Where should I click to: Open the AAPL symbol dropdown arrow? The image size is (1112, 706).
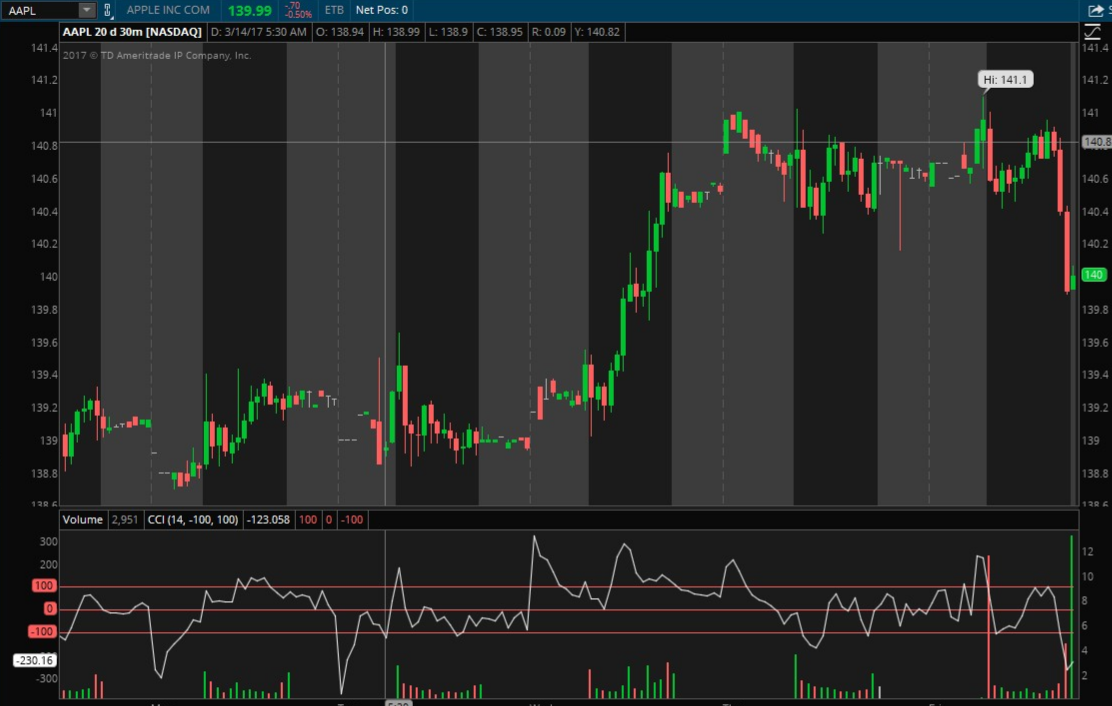click(86, 10)
